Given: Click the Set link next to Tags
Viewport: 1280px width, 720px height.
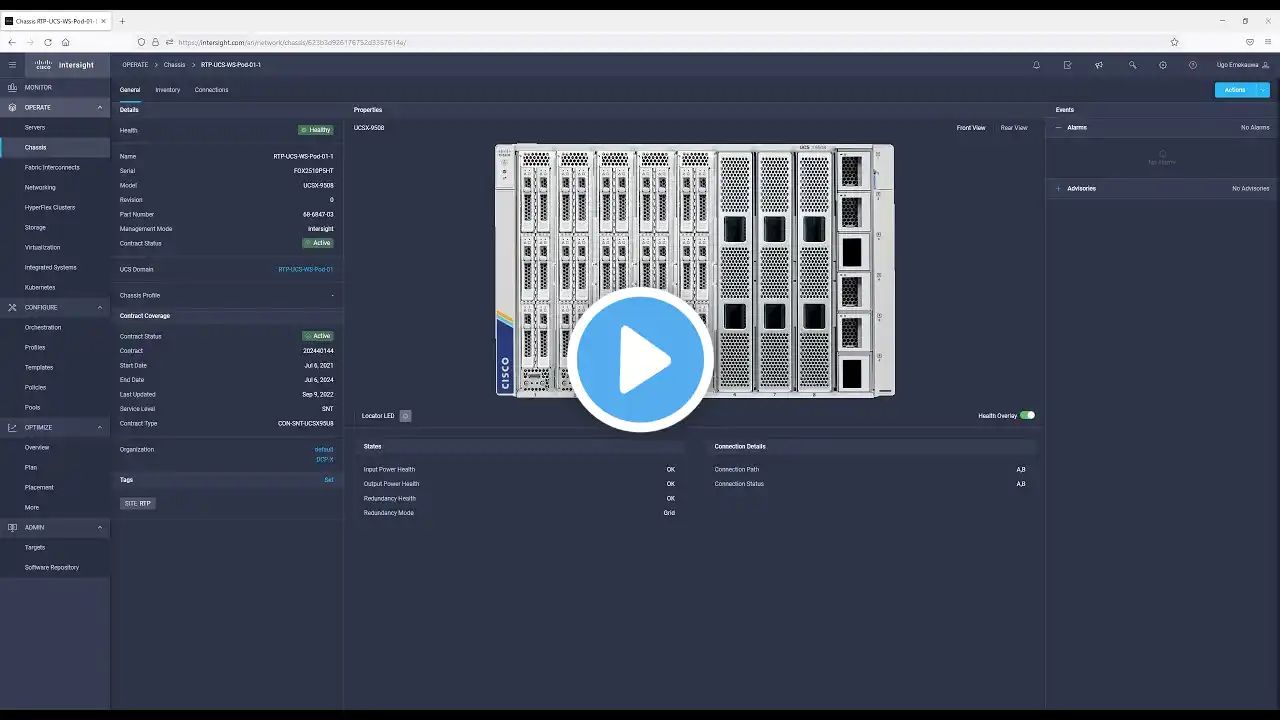Looking at the screenshot, I should tap(329, 480).
